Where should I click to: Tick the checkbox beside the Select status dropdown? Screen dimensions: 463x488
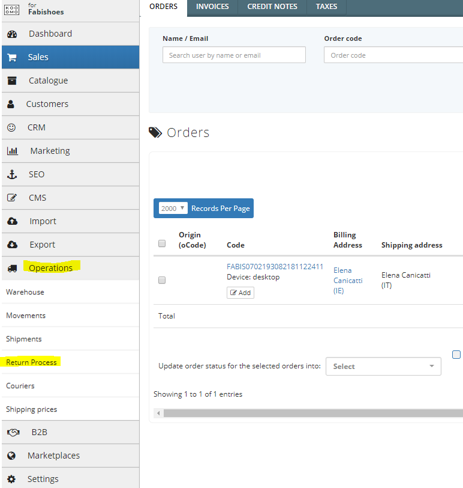[456, 354]
